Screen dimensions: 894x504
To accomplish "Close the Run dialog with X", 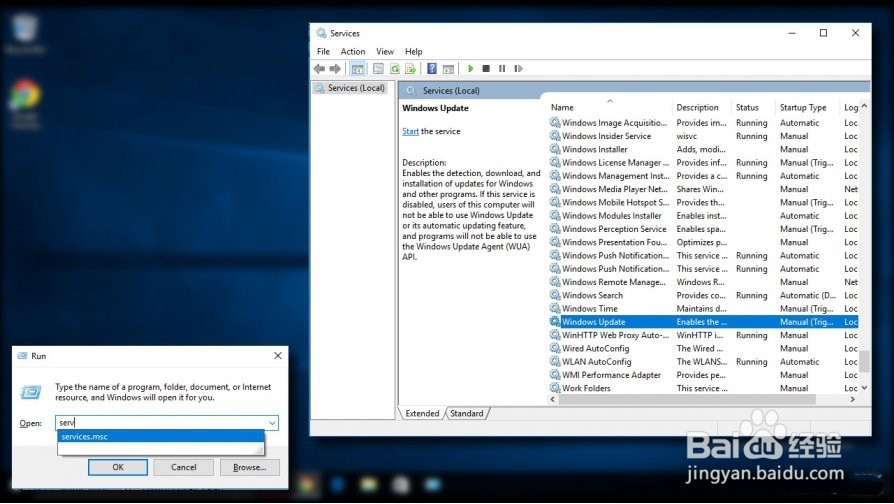I will pyautogui.click(x=278, y=356).
